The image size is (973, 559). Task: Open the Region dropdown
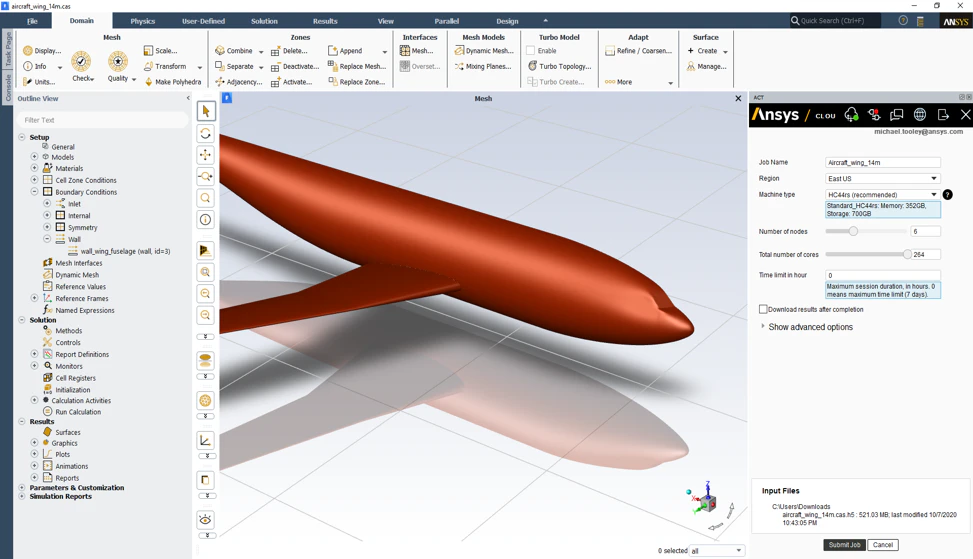tap(883, 179)
